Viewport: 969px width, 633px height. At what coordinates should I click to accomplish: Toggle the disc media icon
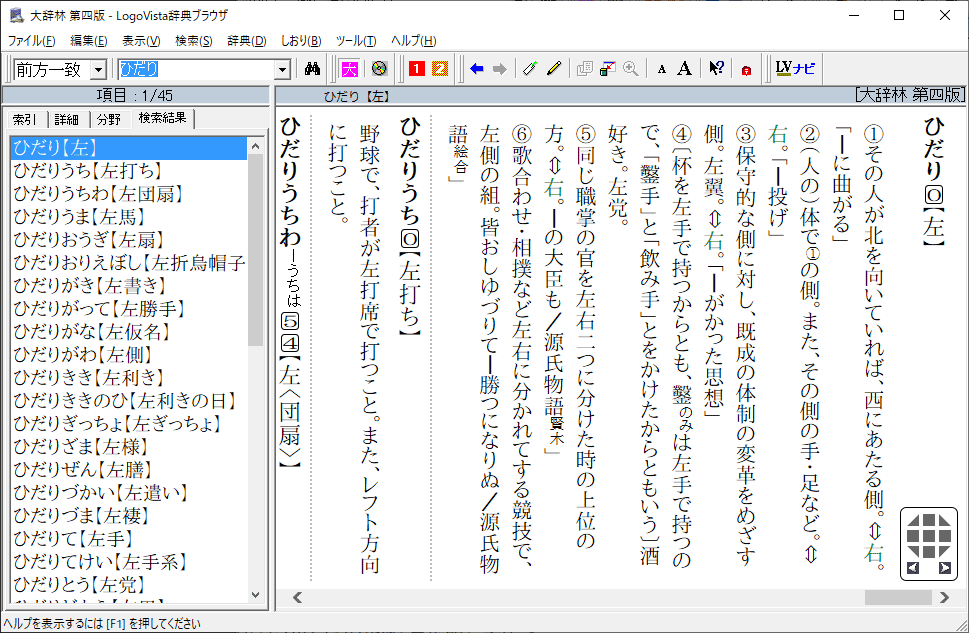378,69
